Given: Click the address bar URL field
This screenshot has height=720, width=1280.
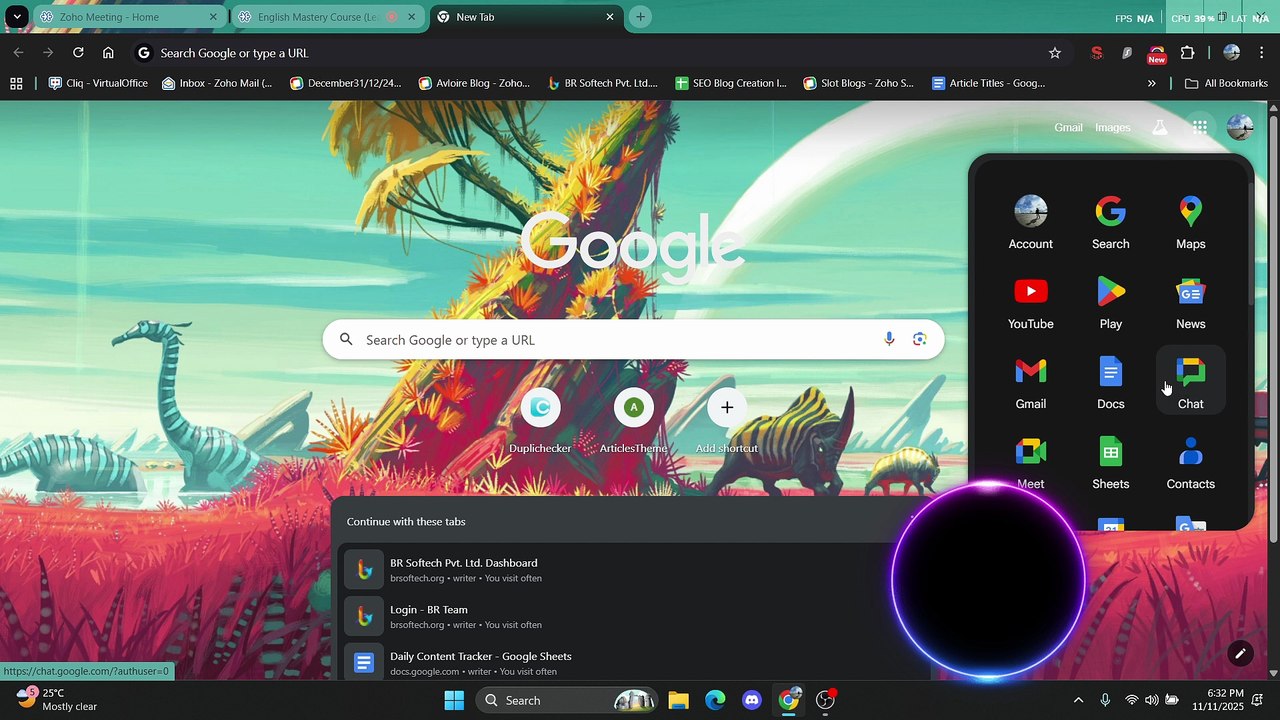Looking at the screenshot, I should click(600, 53).
